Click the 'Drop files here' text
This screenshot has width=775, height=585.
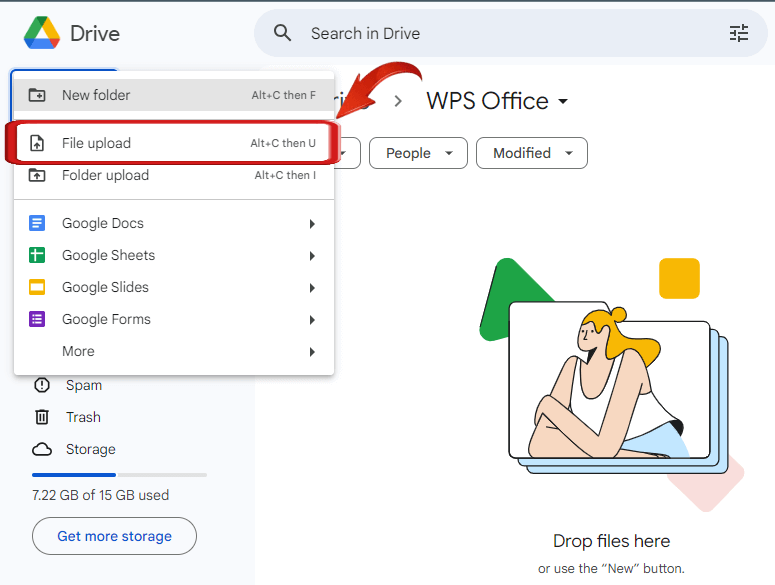click(x=611, y=541)
